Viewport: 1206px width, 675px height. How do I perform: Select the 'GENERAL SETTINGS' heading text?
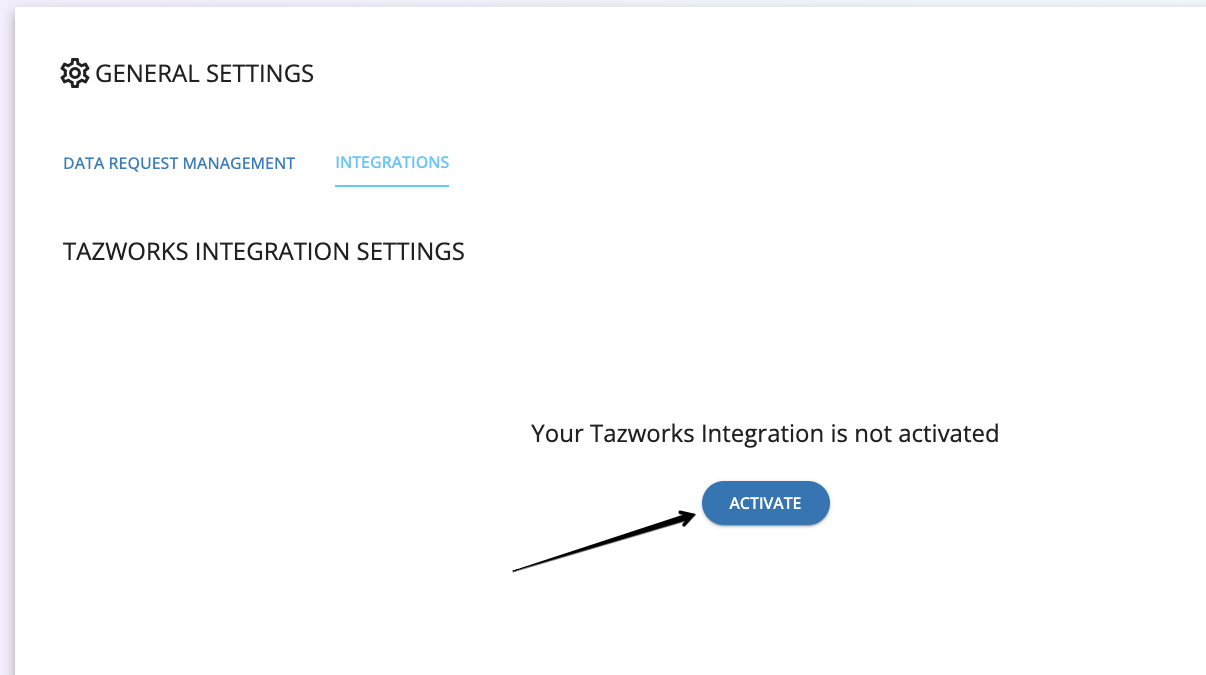coord(205,74)
